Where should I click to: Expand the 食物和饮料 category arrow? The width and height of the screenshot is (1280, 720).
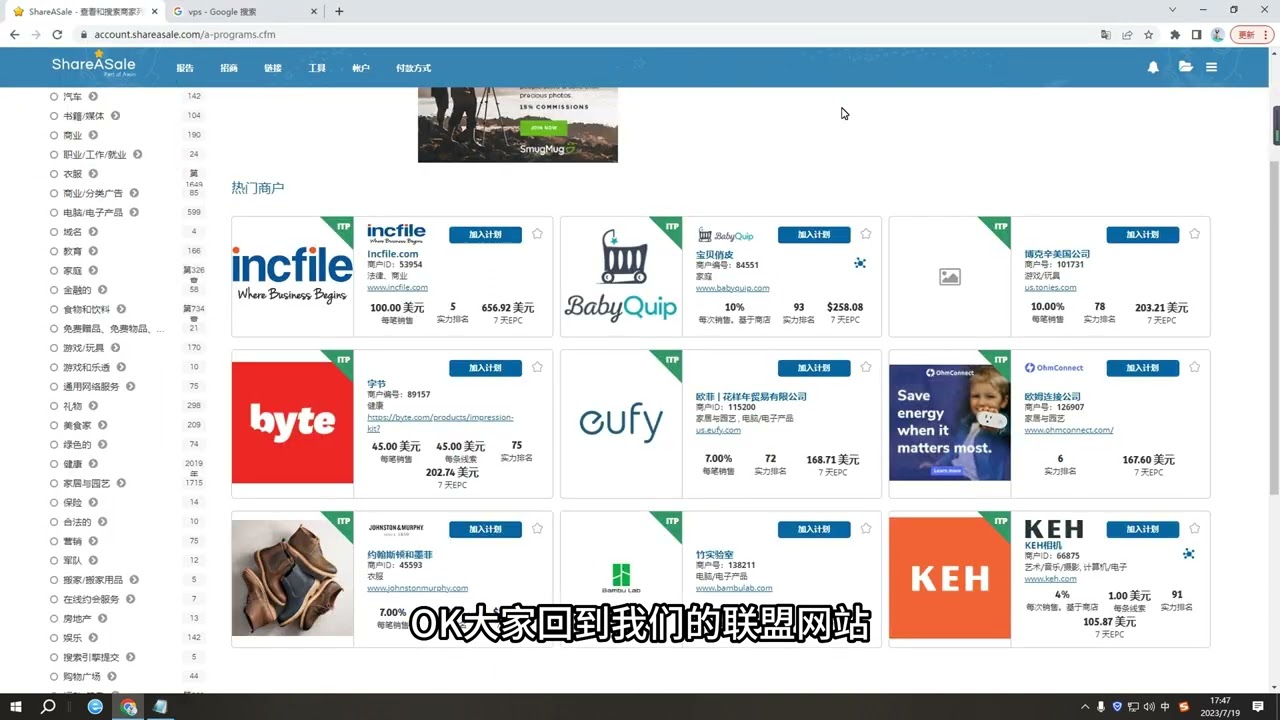(121, 309)
